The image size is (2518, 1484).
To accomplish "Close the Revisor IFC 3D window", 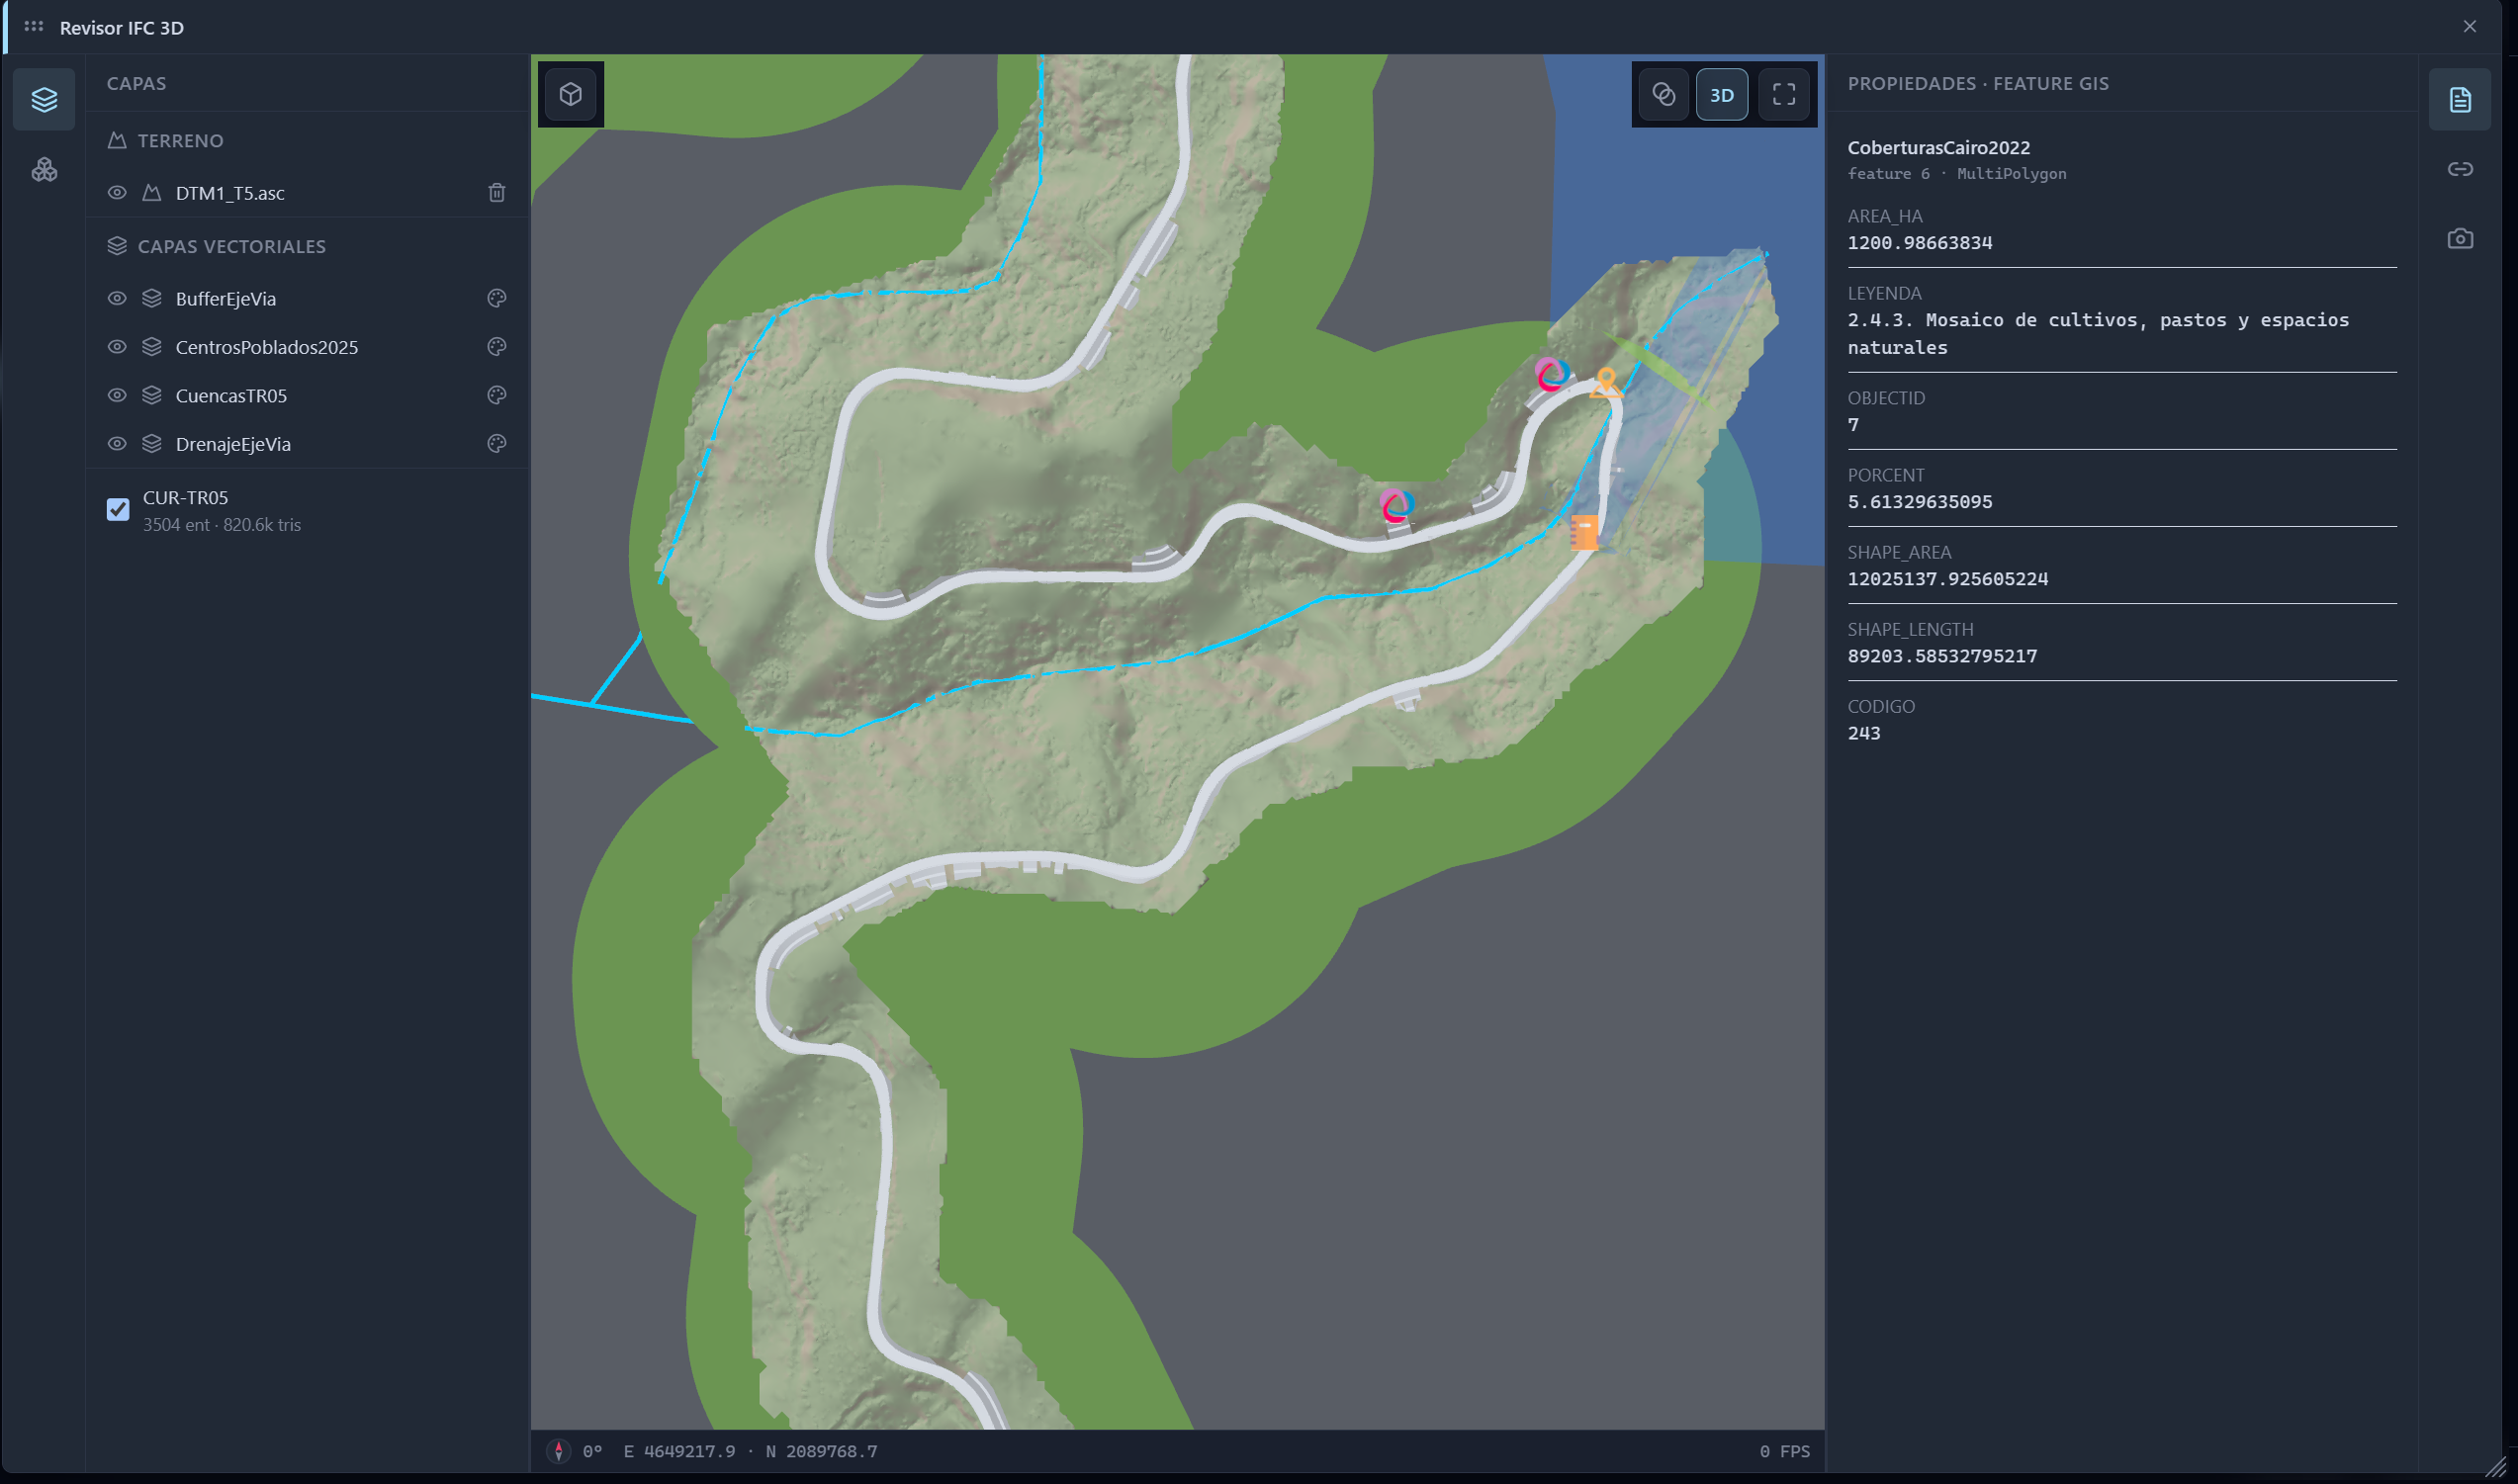I will tap(2470, 27).
